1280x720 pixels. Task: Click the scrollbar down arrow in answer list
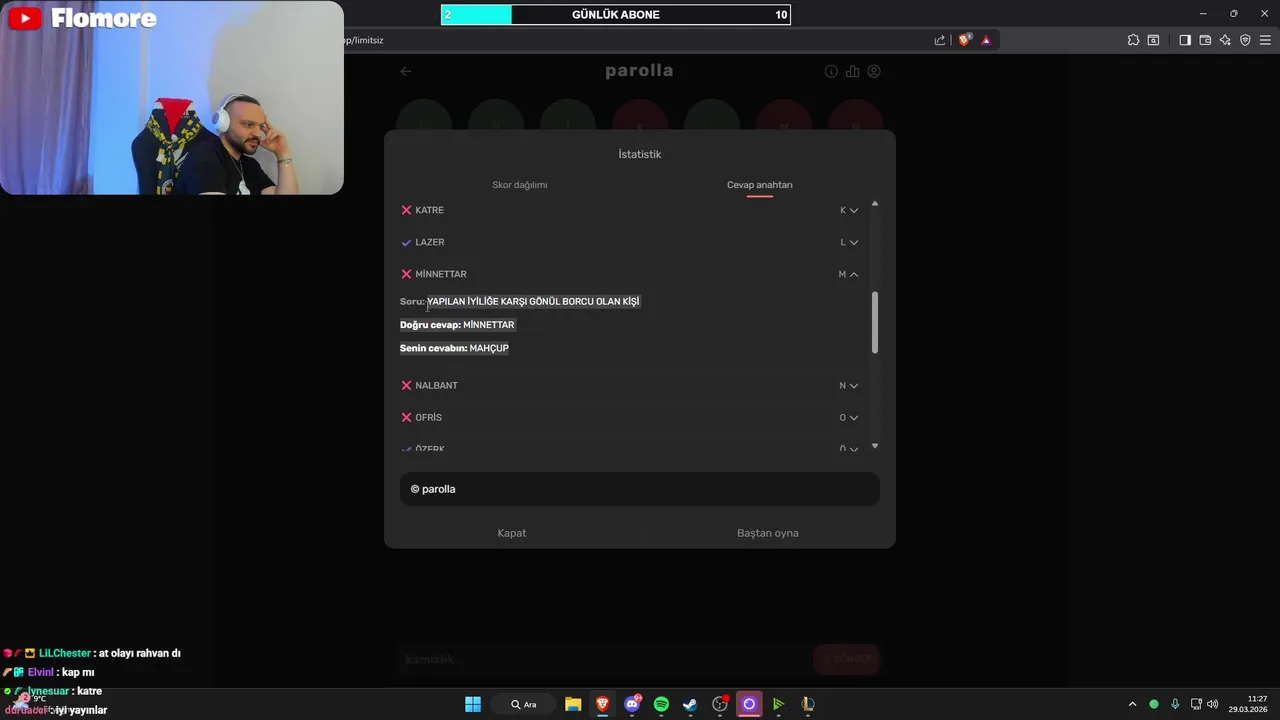pos(875,446)
